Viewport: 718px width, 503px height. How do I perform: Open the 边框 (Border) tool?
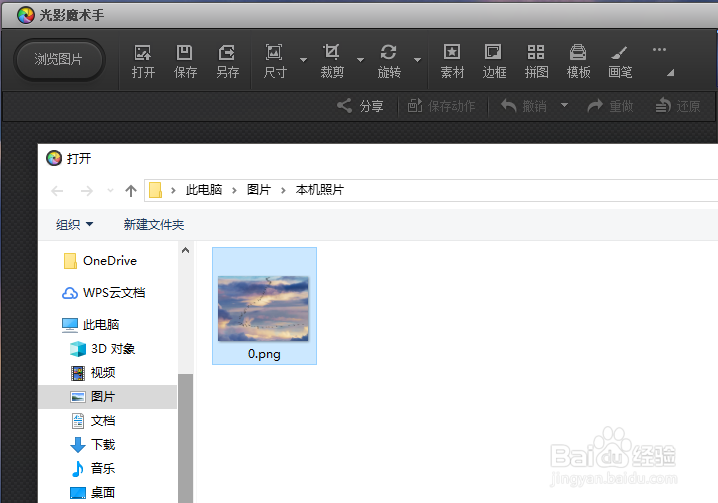pos(494,60)
